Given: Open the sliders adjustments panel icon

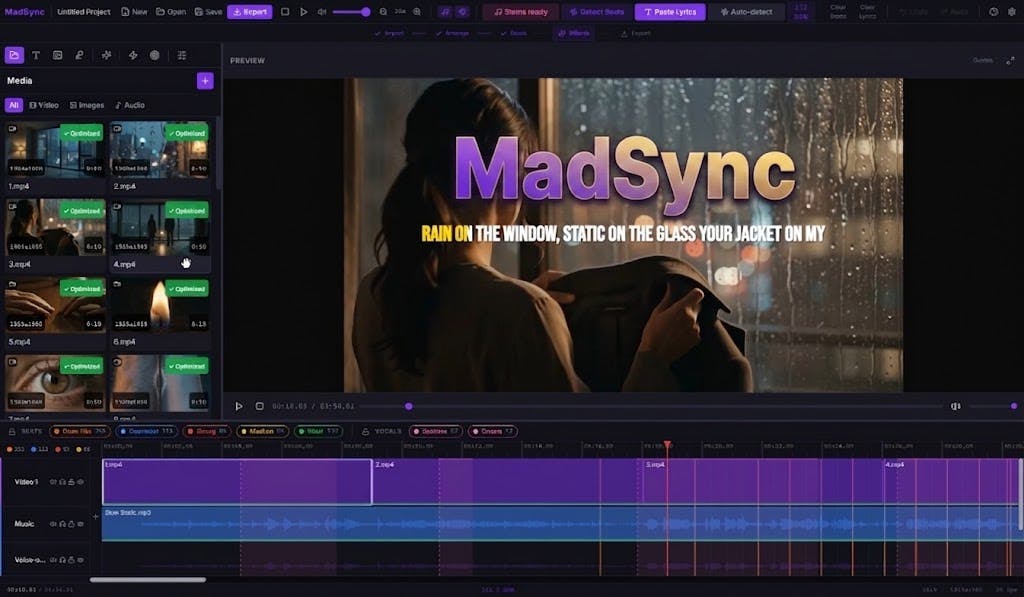Looking at the screenshot, I should click(182, 55).
